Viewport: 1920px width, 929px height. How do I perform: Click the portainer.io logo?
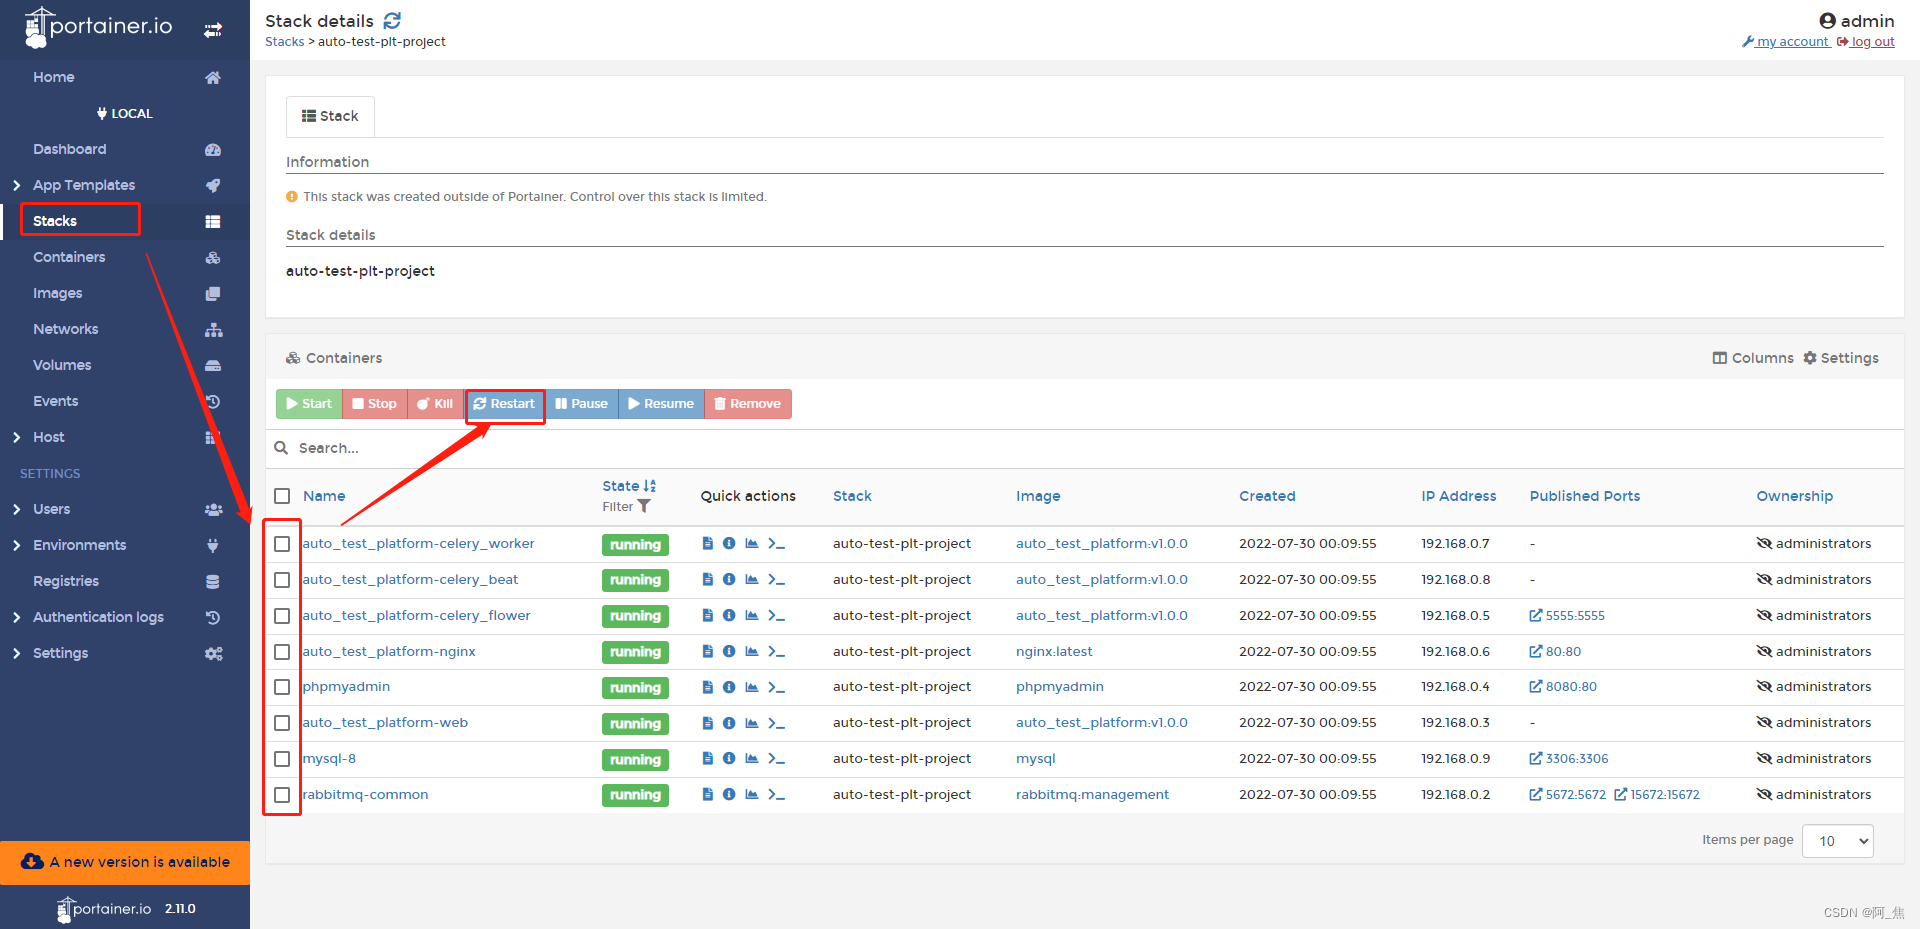(x=98, y=27)
